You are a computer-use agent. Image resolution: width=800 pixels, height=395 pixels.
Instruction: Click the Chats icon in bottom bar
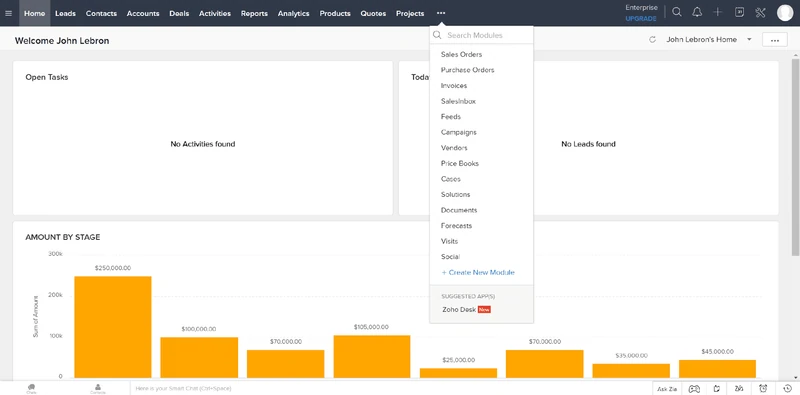click(32, 389)
